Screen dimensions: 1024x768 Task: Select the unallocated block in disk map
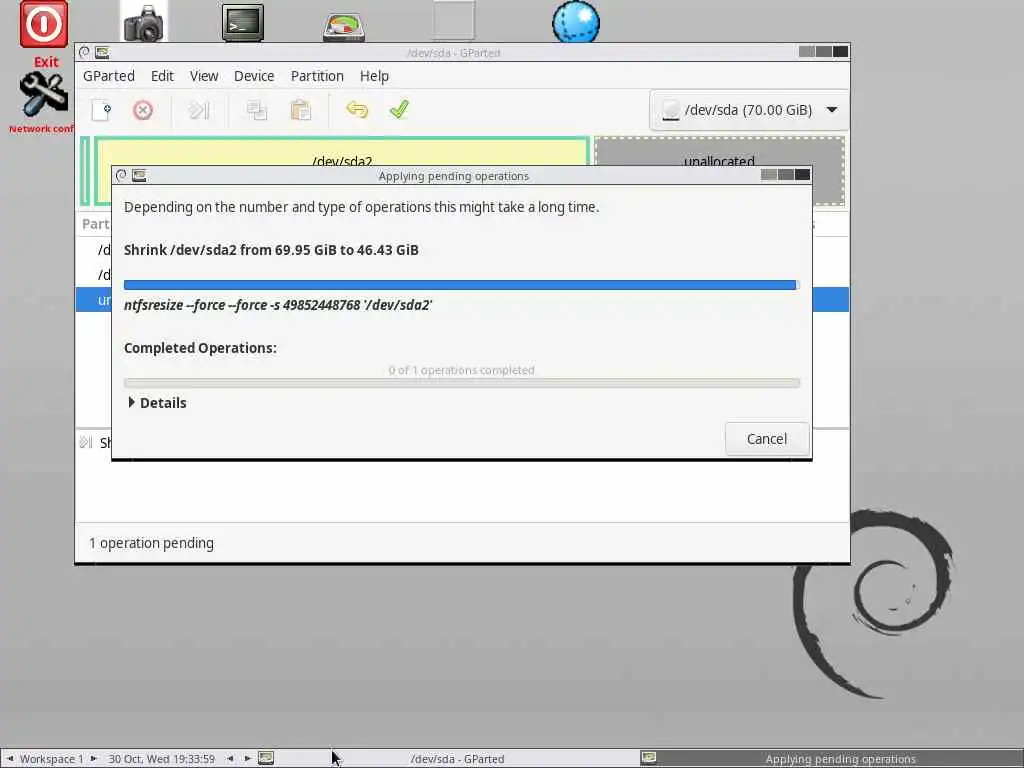click(719, 152)
